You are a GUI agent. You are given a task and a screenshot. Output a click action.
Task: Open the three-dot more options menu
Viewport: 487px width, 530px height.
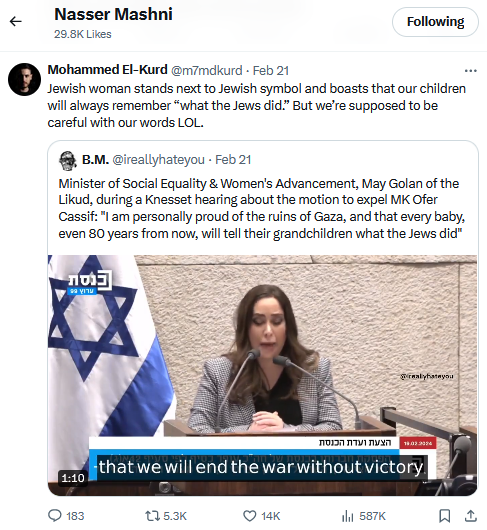click(470, 71)
